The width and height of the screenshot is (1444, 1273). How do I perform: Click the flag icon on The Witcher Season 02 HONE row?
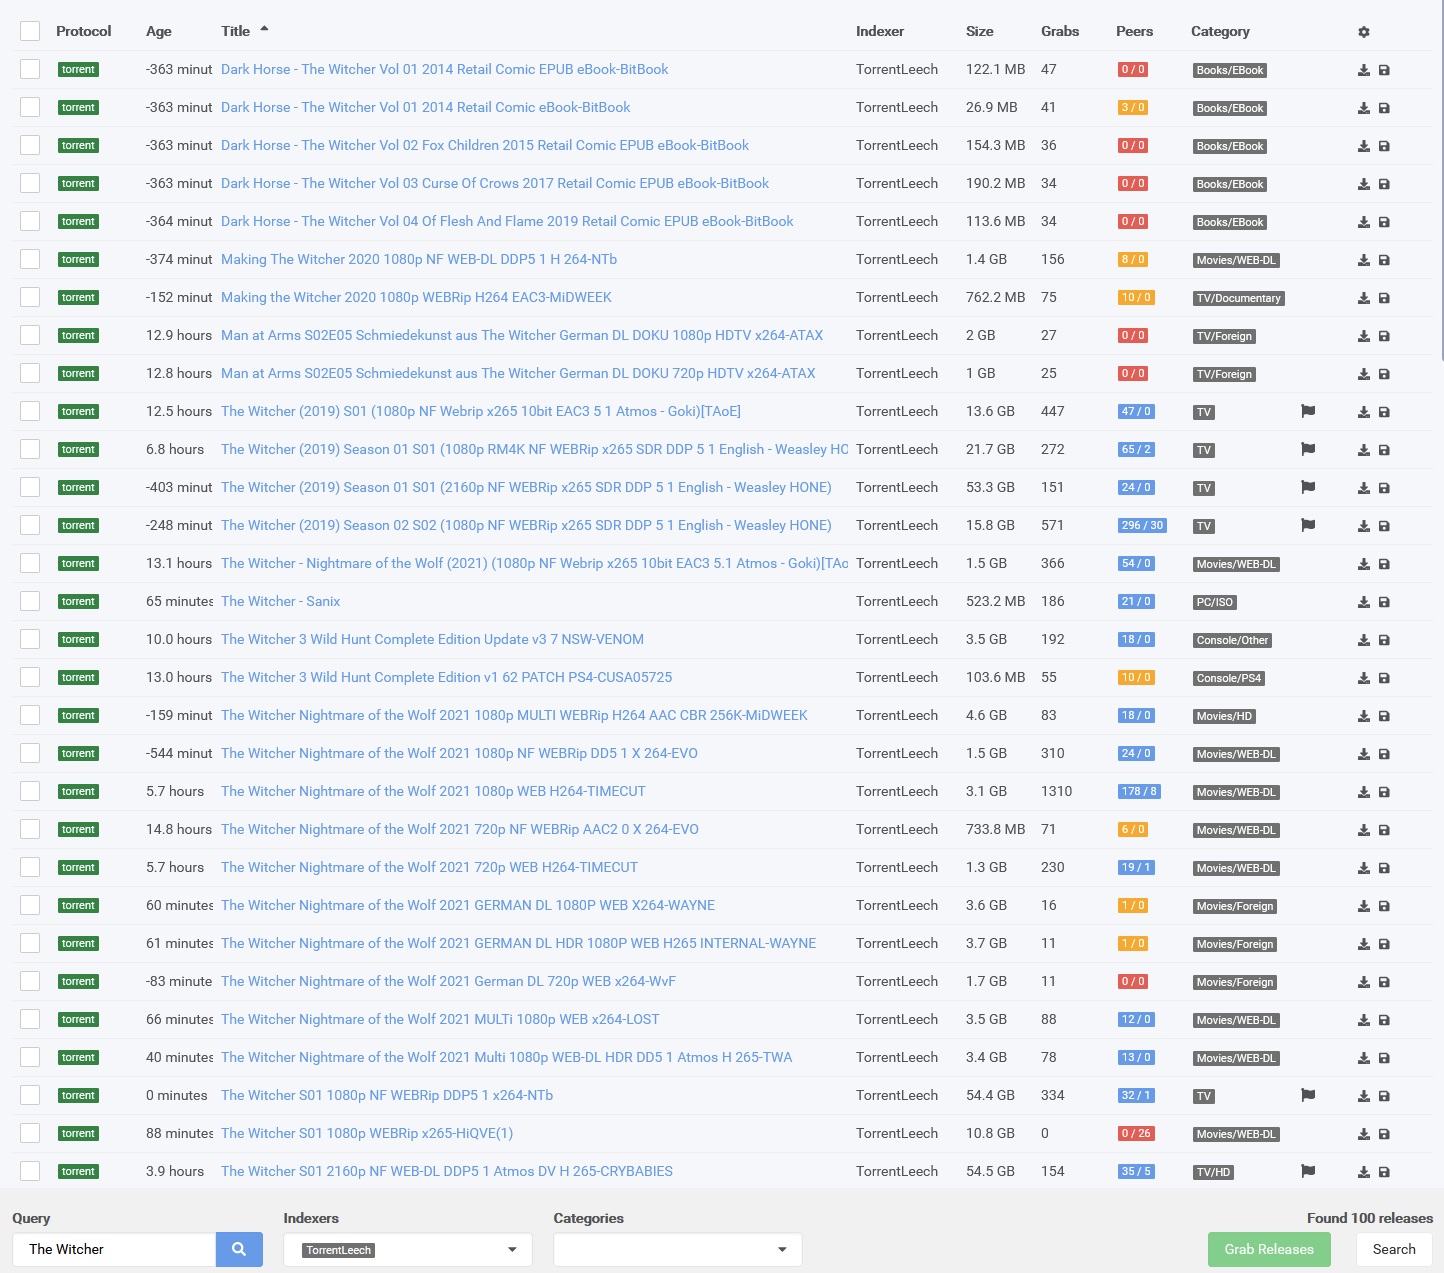pyautogui.click(x=1307, y=525)
